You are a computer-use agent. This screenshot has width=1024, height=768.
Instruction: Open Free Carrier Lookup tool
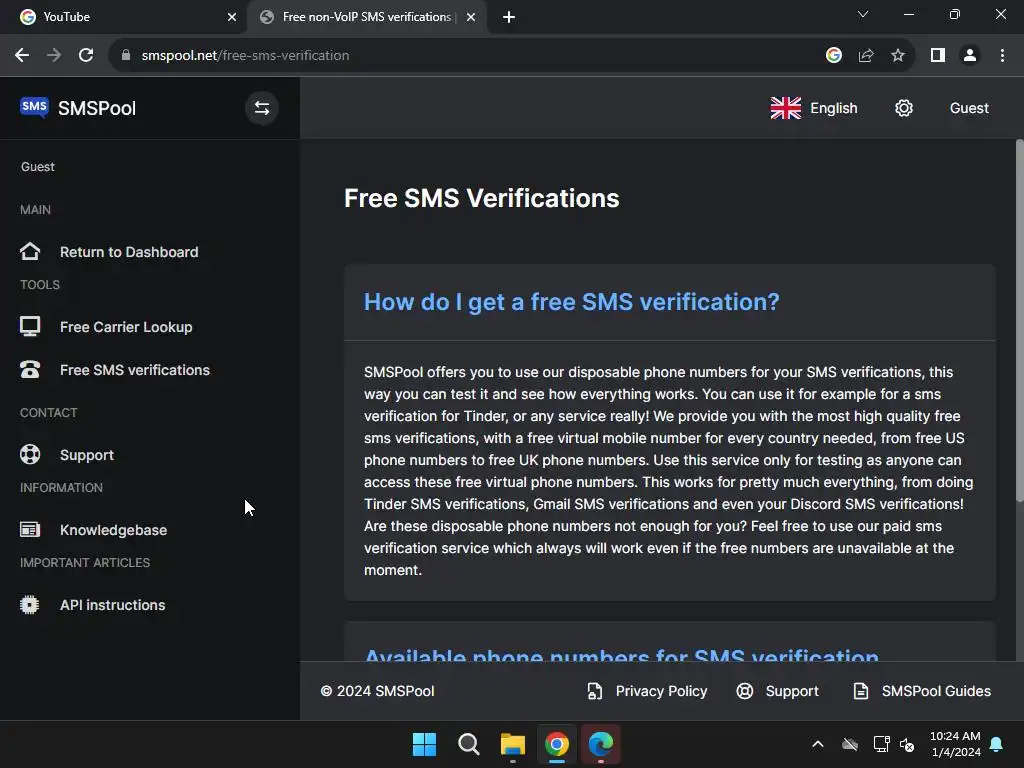point(126,327)
